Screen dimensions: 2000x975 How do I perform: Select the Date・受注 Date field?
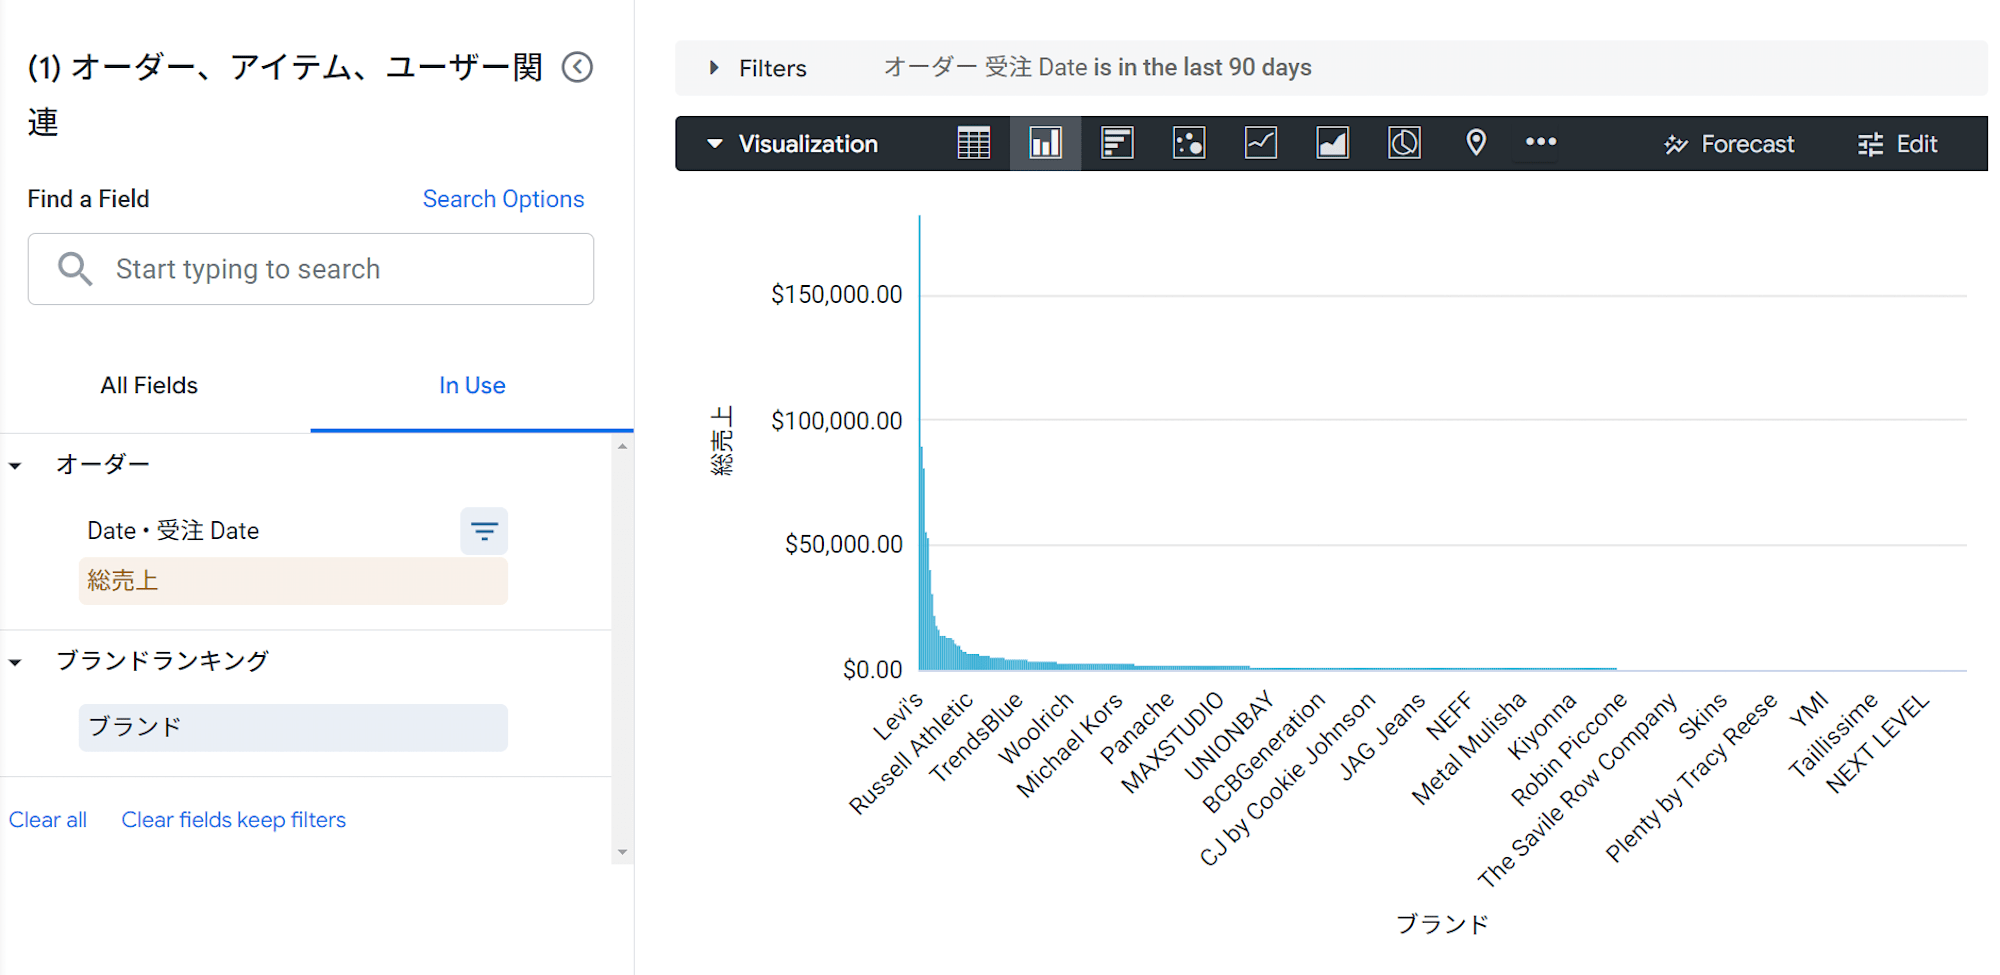tap(173, 531)
